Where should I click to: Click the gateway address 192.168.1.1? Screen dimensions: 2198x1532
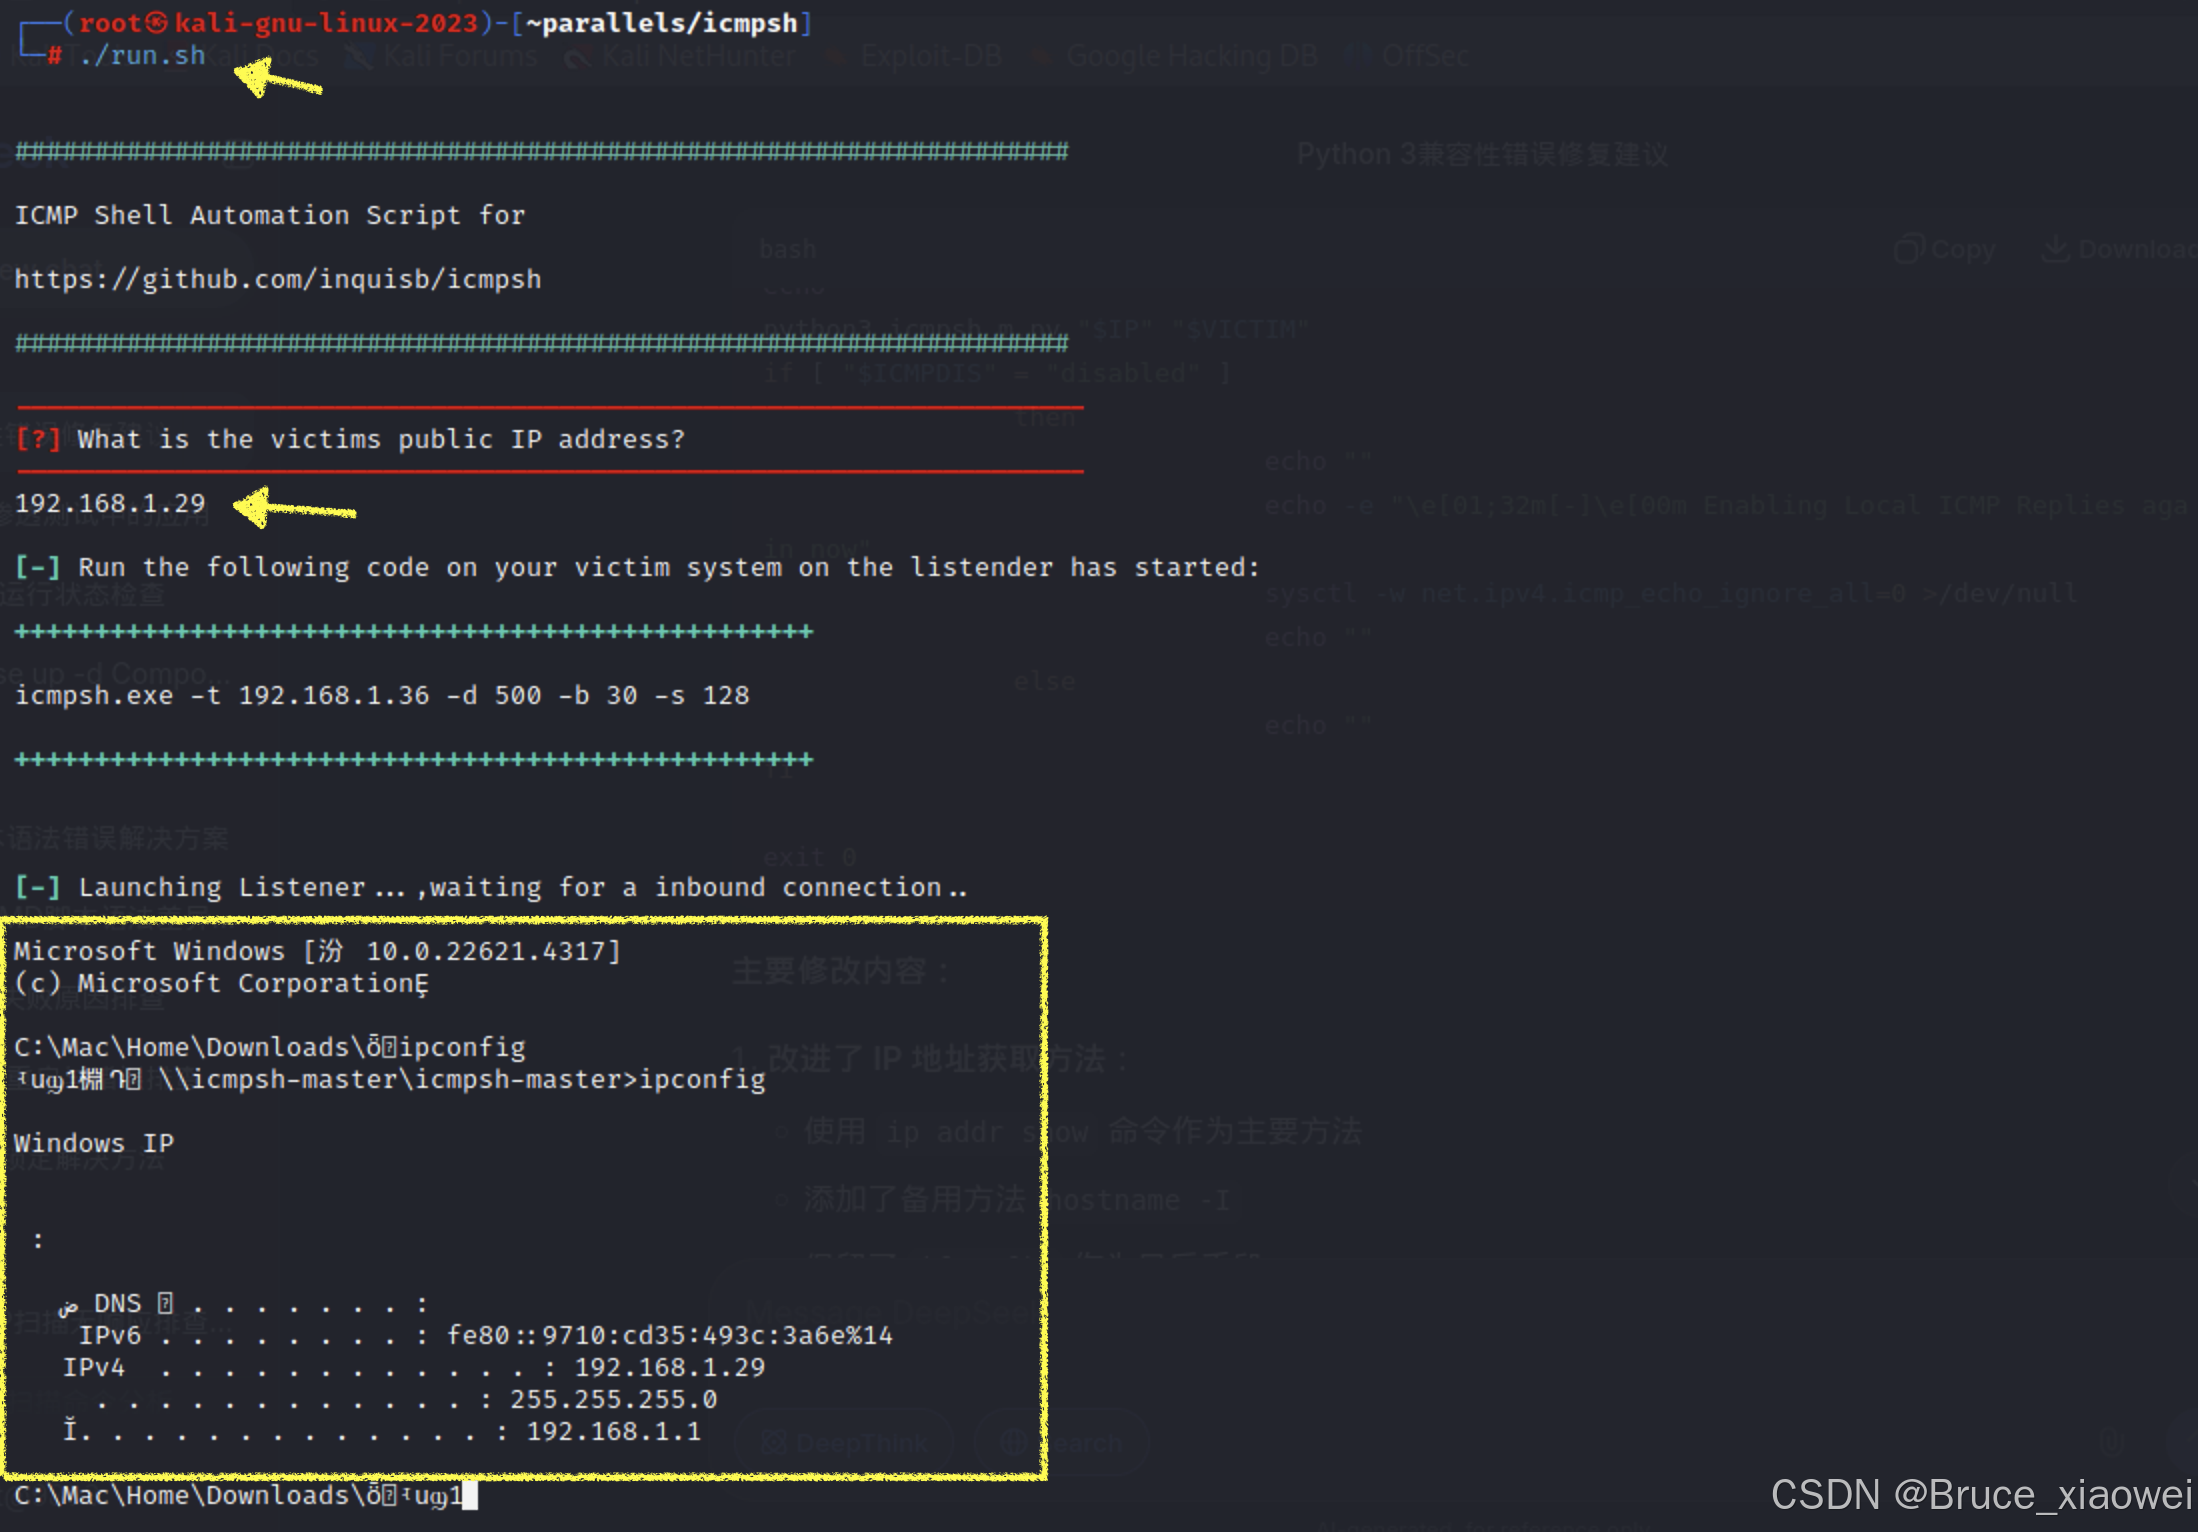[x=613, y=1431]
